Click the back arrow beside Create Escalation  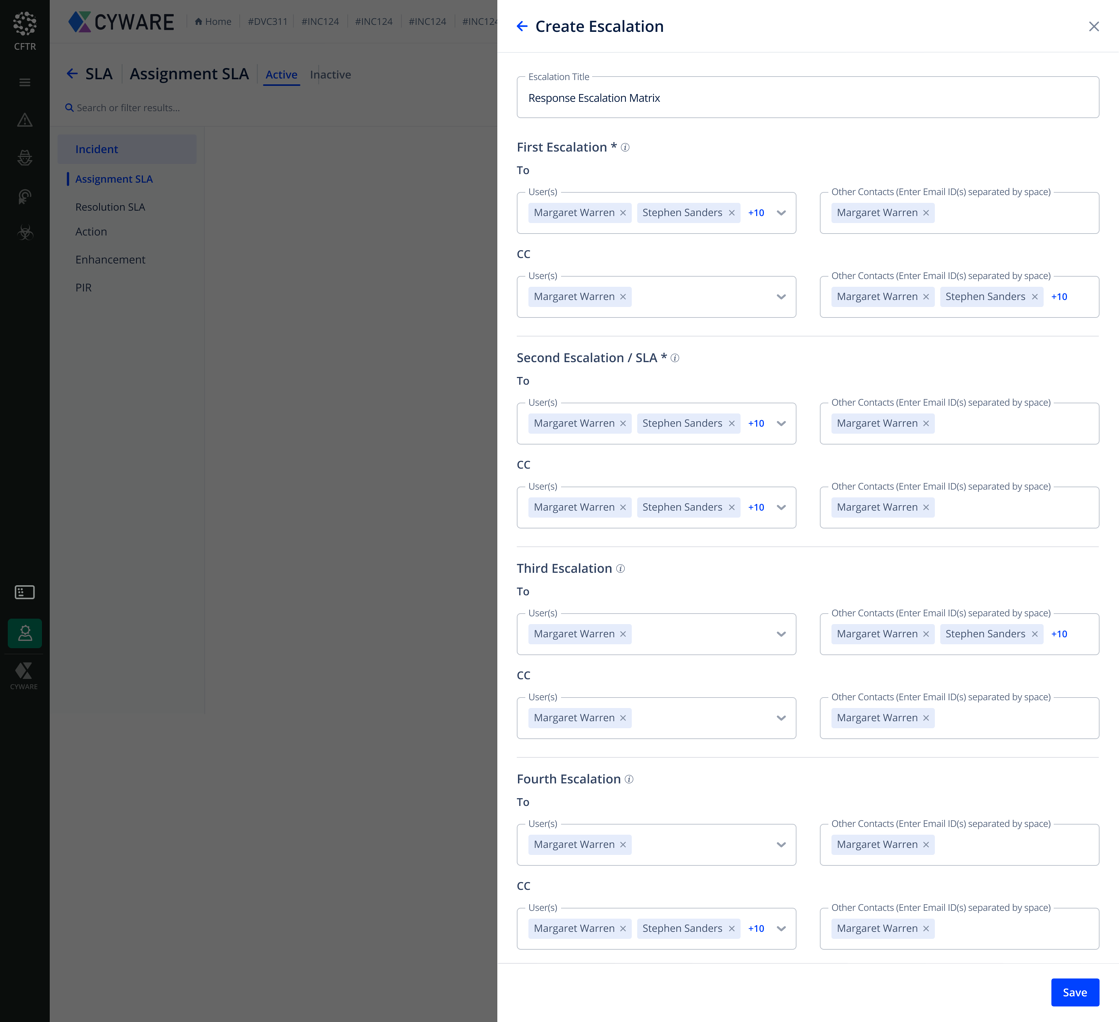point(522,27)
